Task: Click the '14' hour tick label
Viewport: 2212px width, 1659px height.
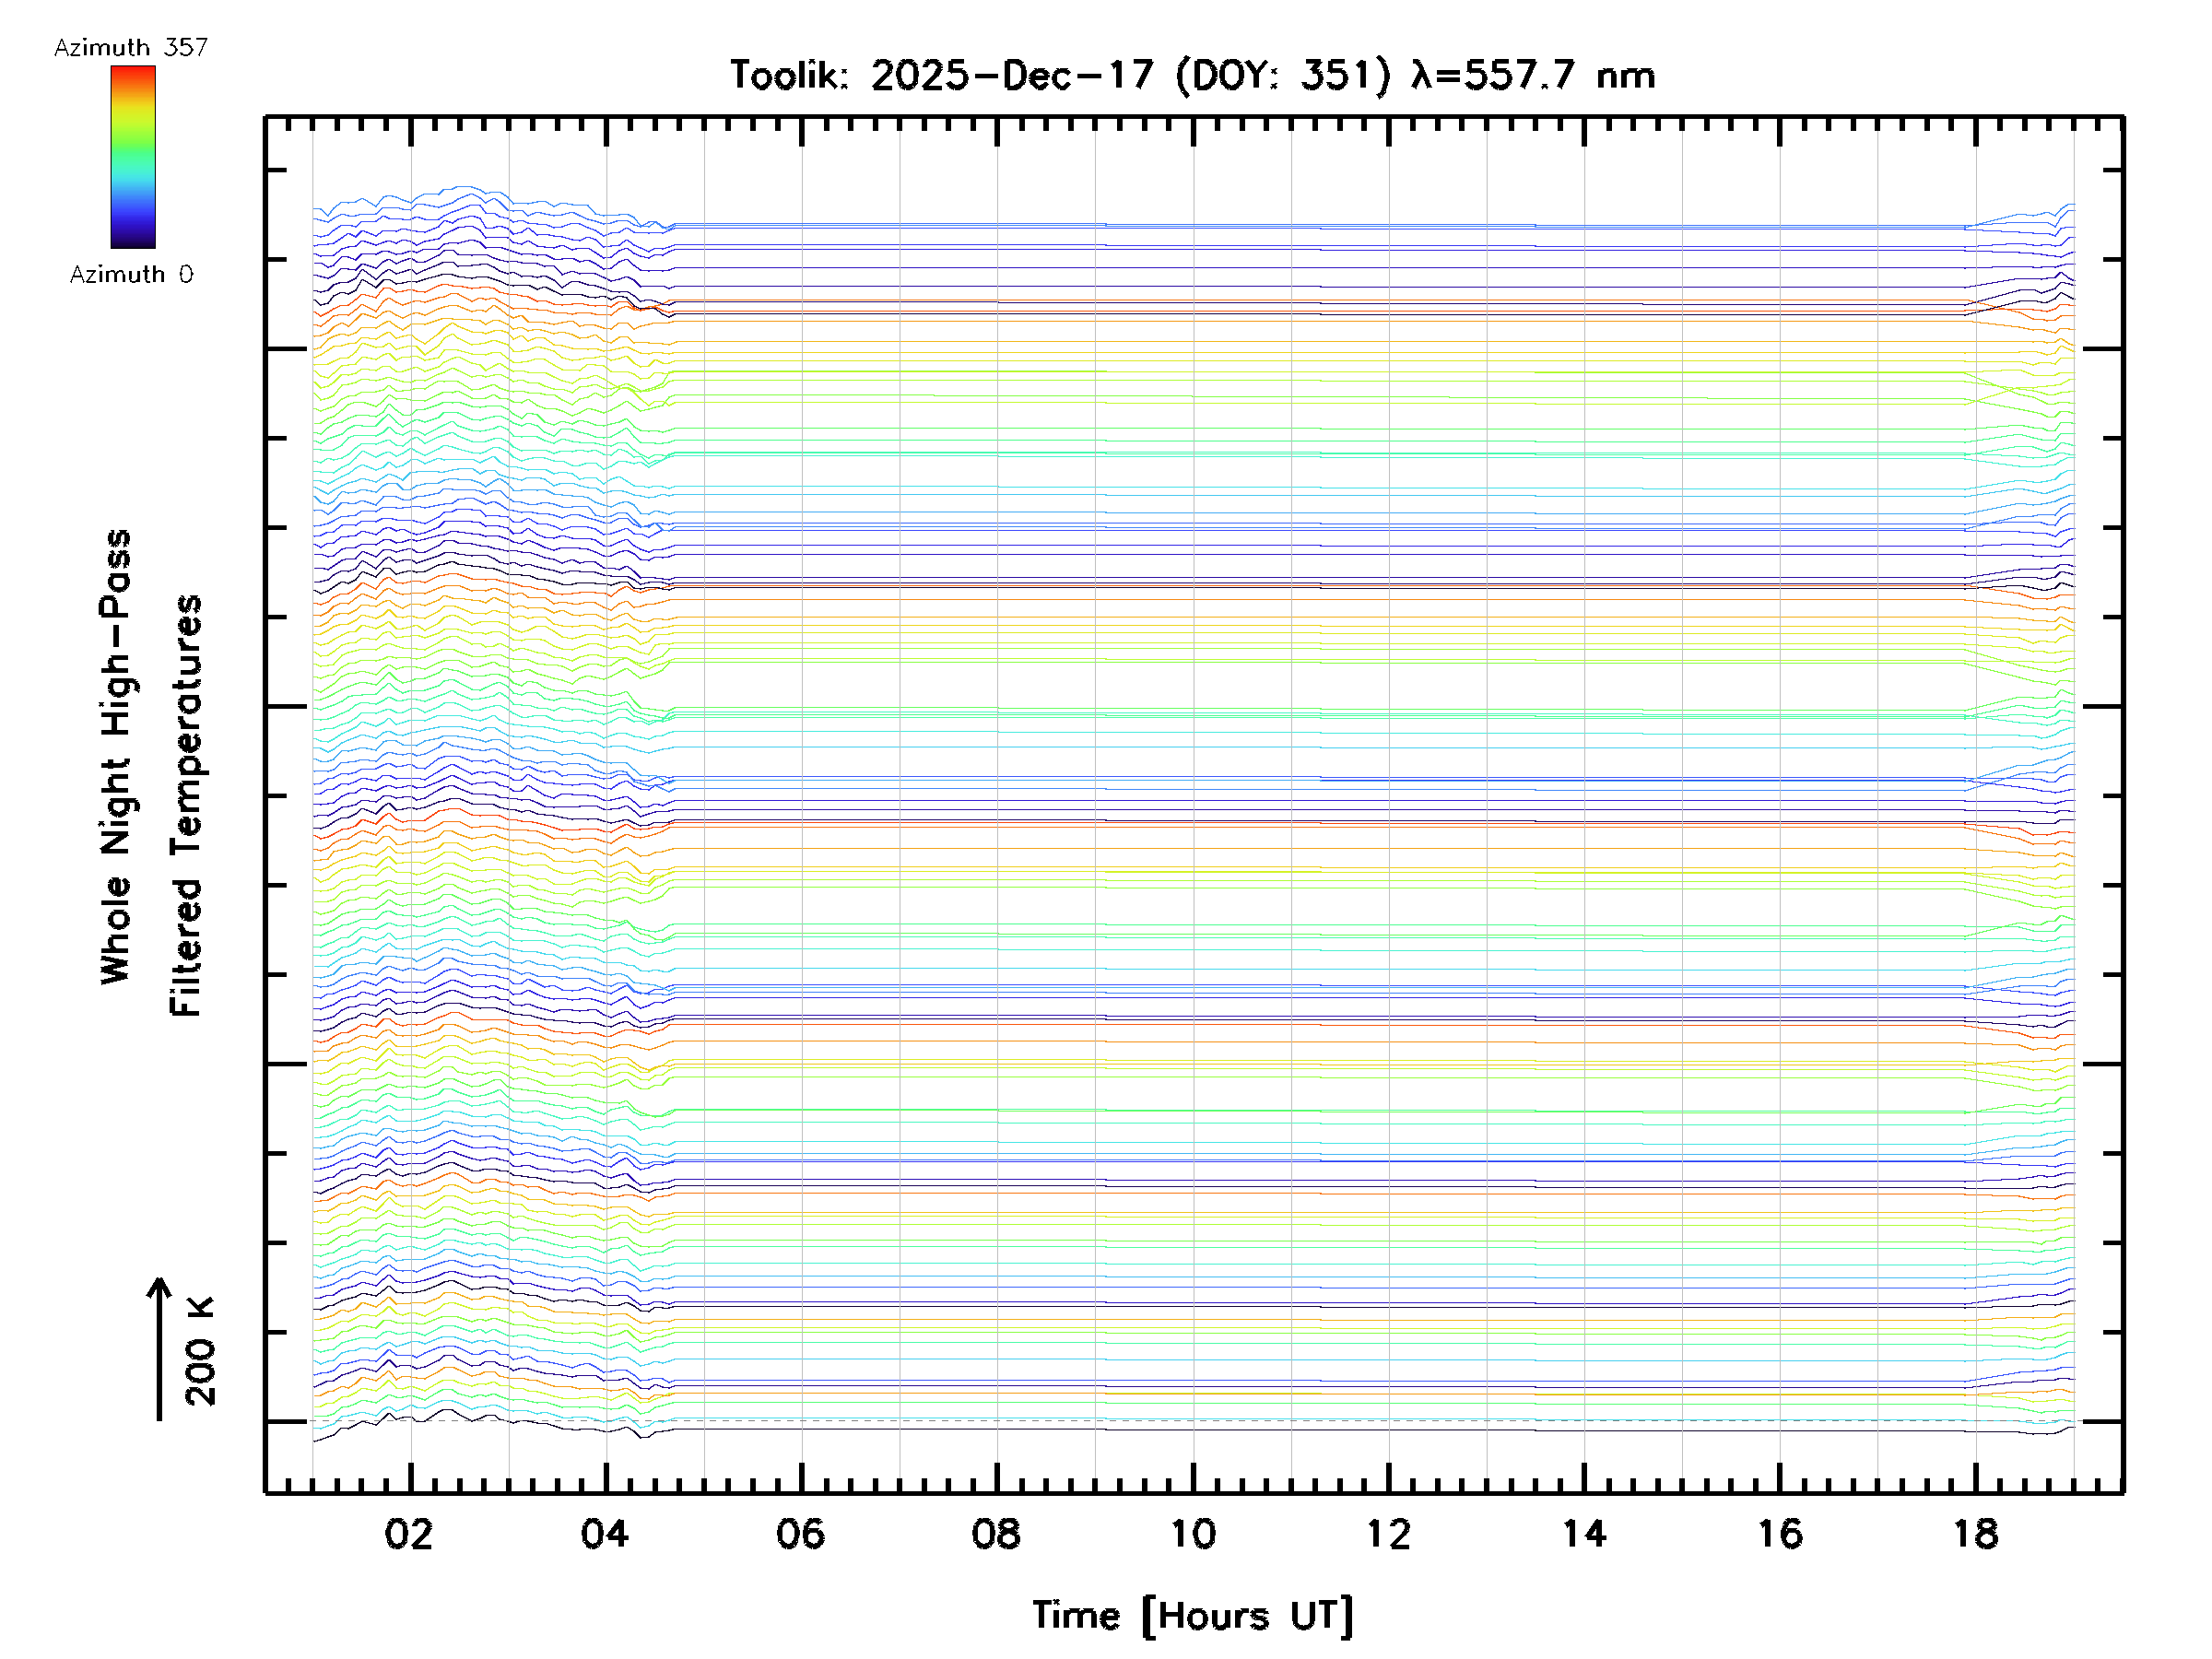Action: (1584, 1534)
